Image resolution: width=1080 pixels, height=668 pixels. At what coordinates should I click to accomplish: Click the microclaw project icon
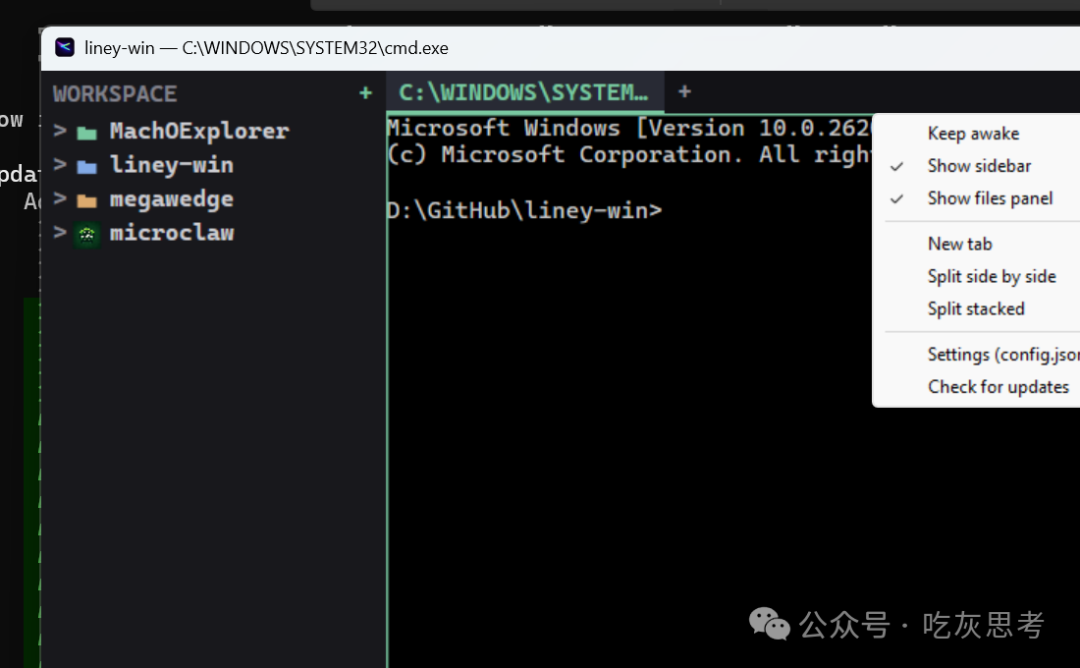(x=87, y=234)
